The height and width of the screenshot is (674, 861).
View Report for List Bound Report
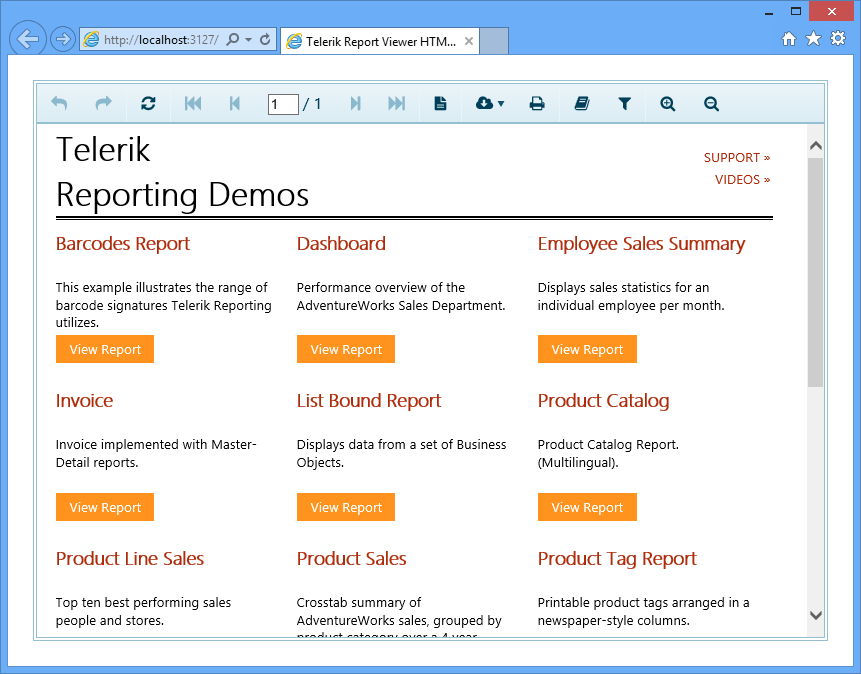point(346,507)
